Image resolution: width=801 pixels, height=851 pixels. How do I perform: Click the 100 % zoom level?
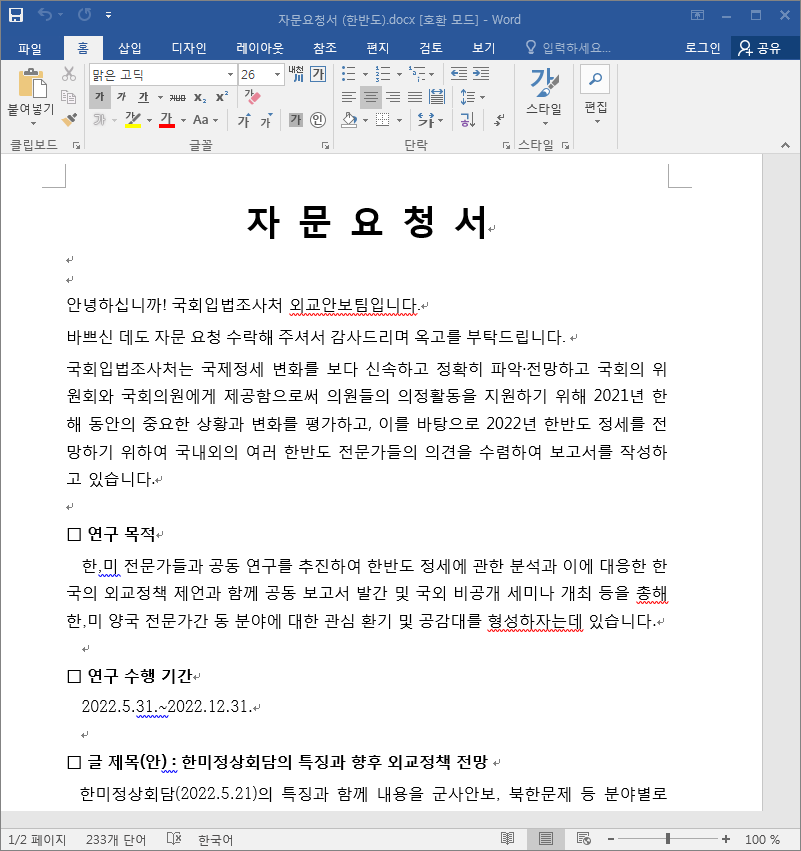pos(762,840)
